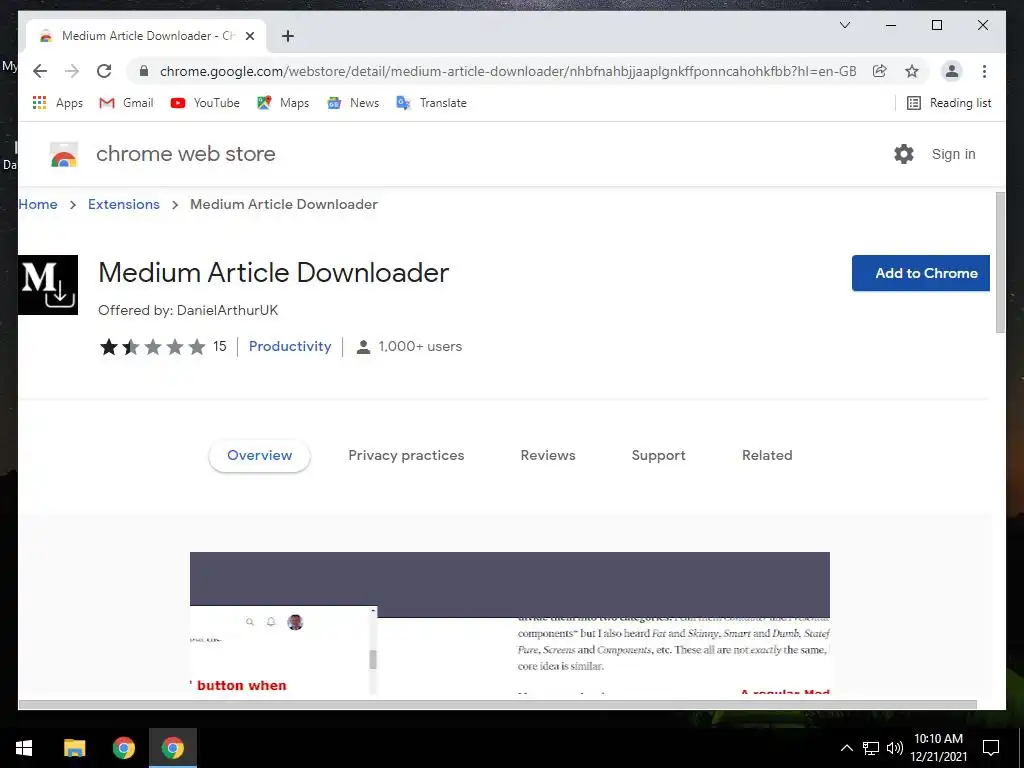Click the vertical page scrollbar
Viewport: 1024px width, 768px height.
(1000, 263)
